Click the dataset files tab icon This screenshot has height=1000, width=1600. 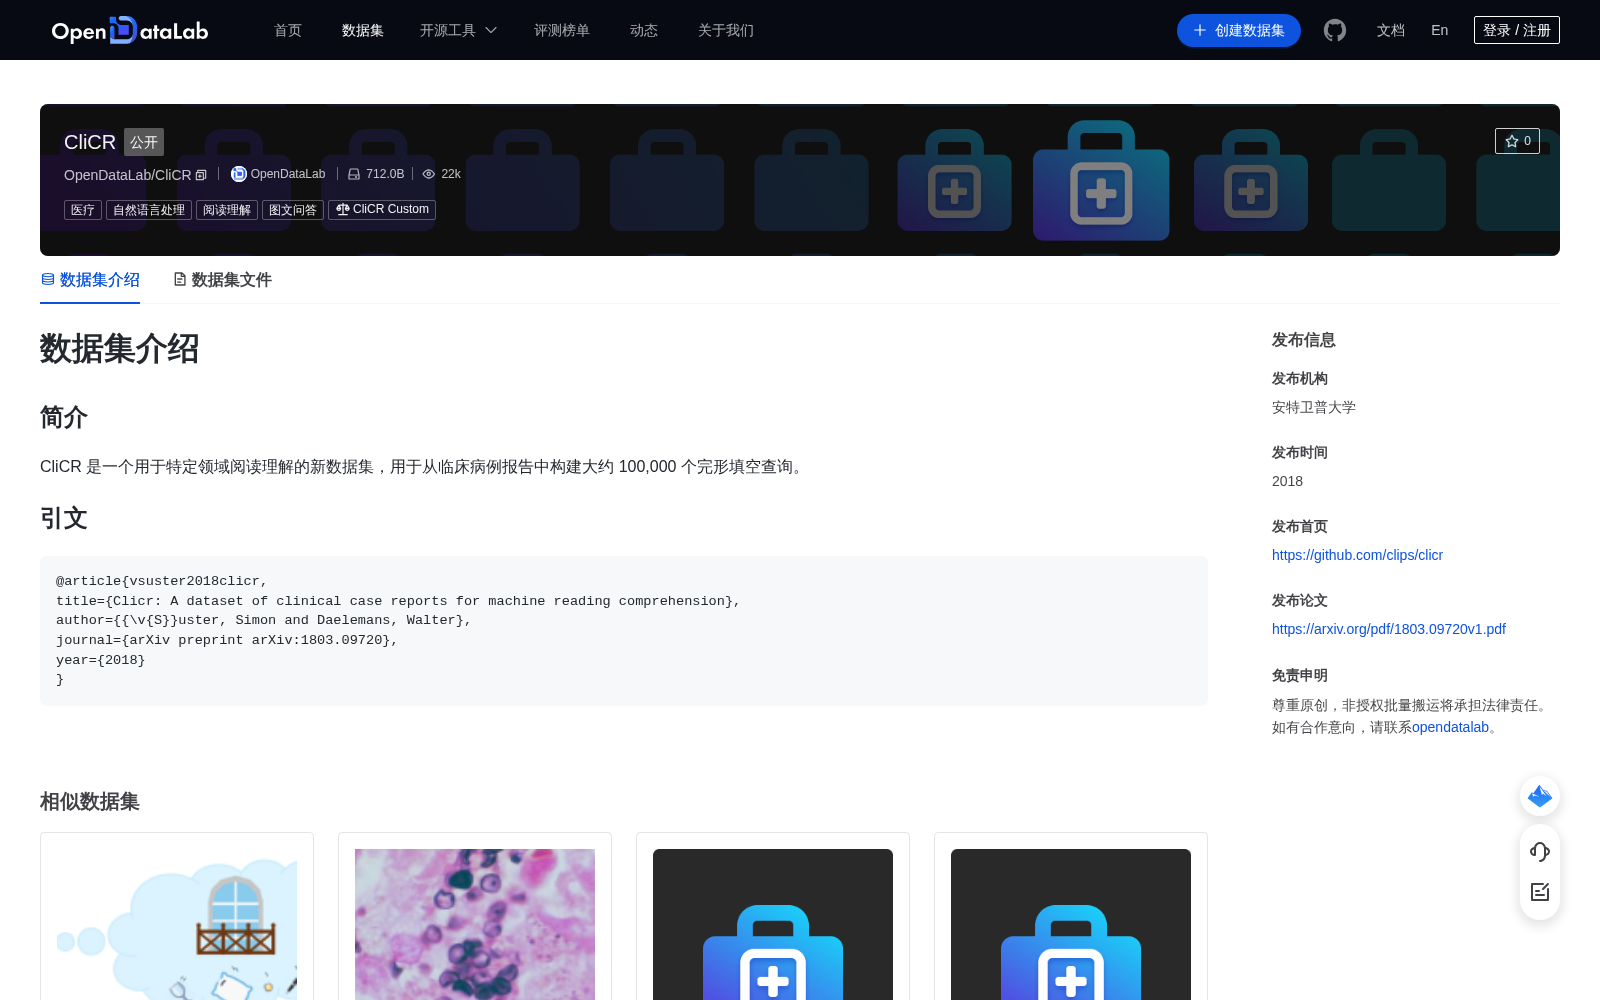180,279
